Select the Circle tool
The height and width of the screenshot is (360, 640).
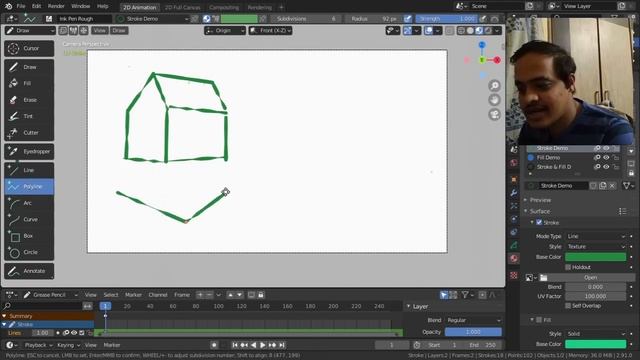click(29, 252)
